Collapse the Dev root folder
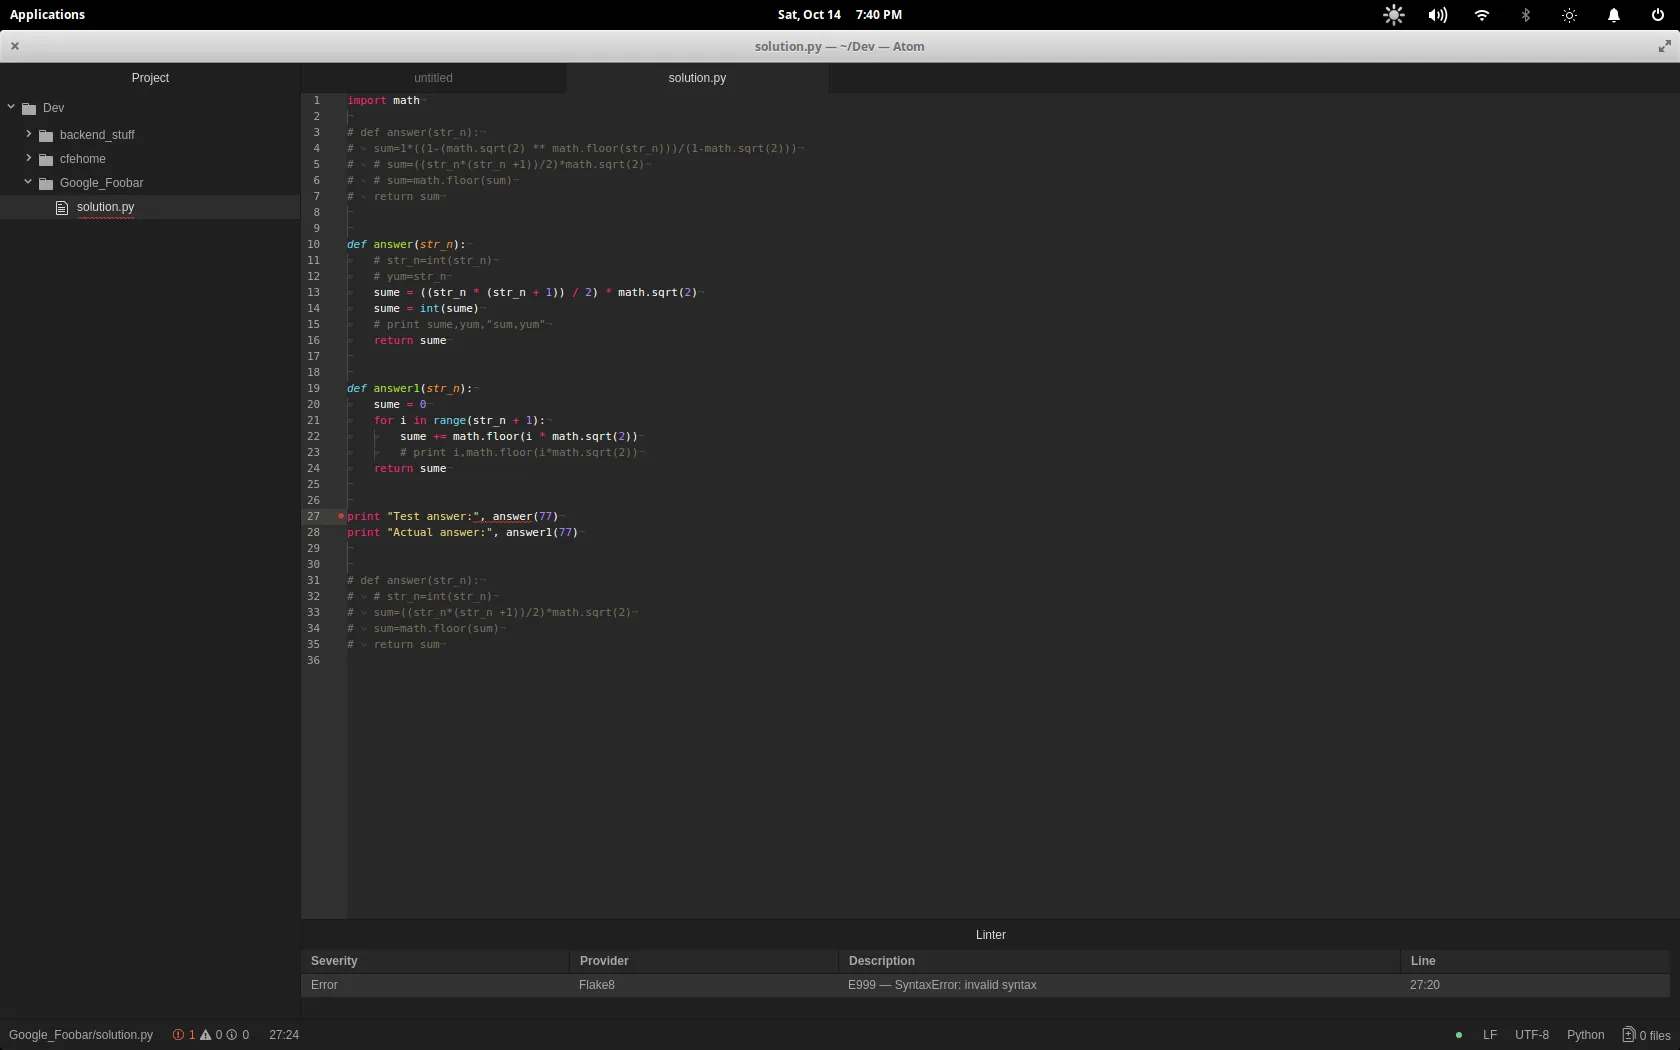 pos(11,107)
